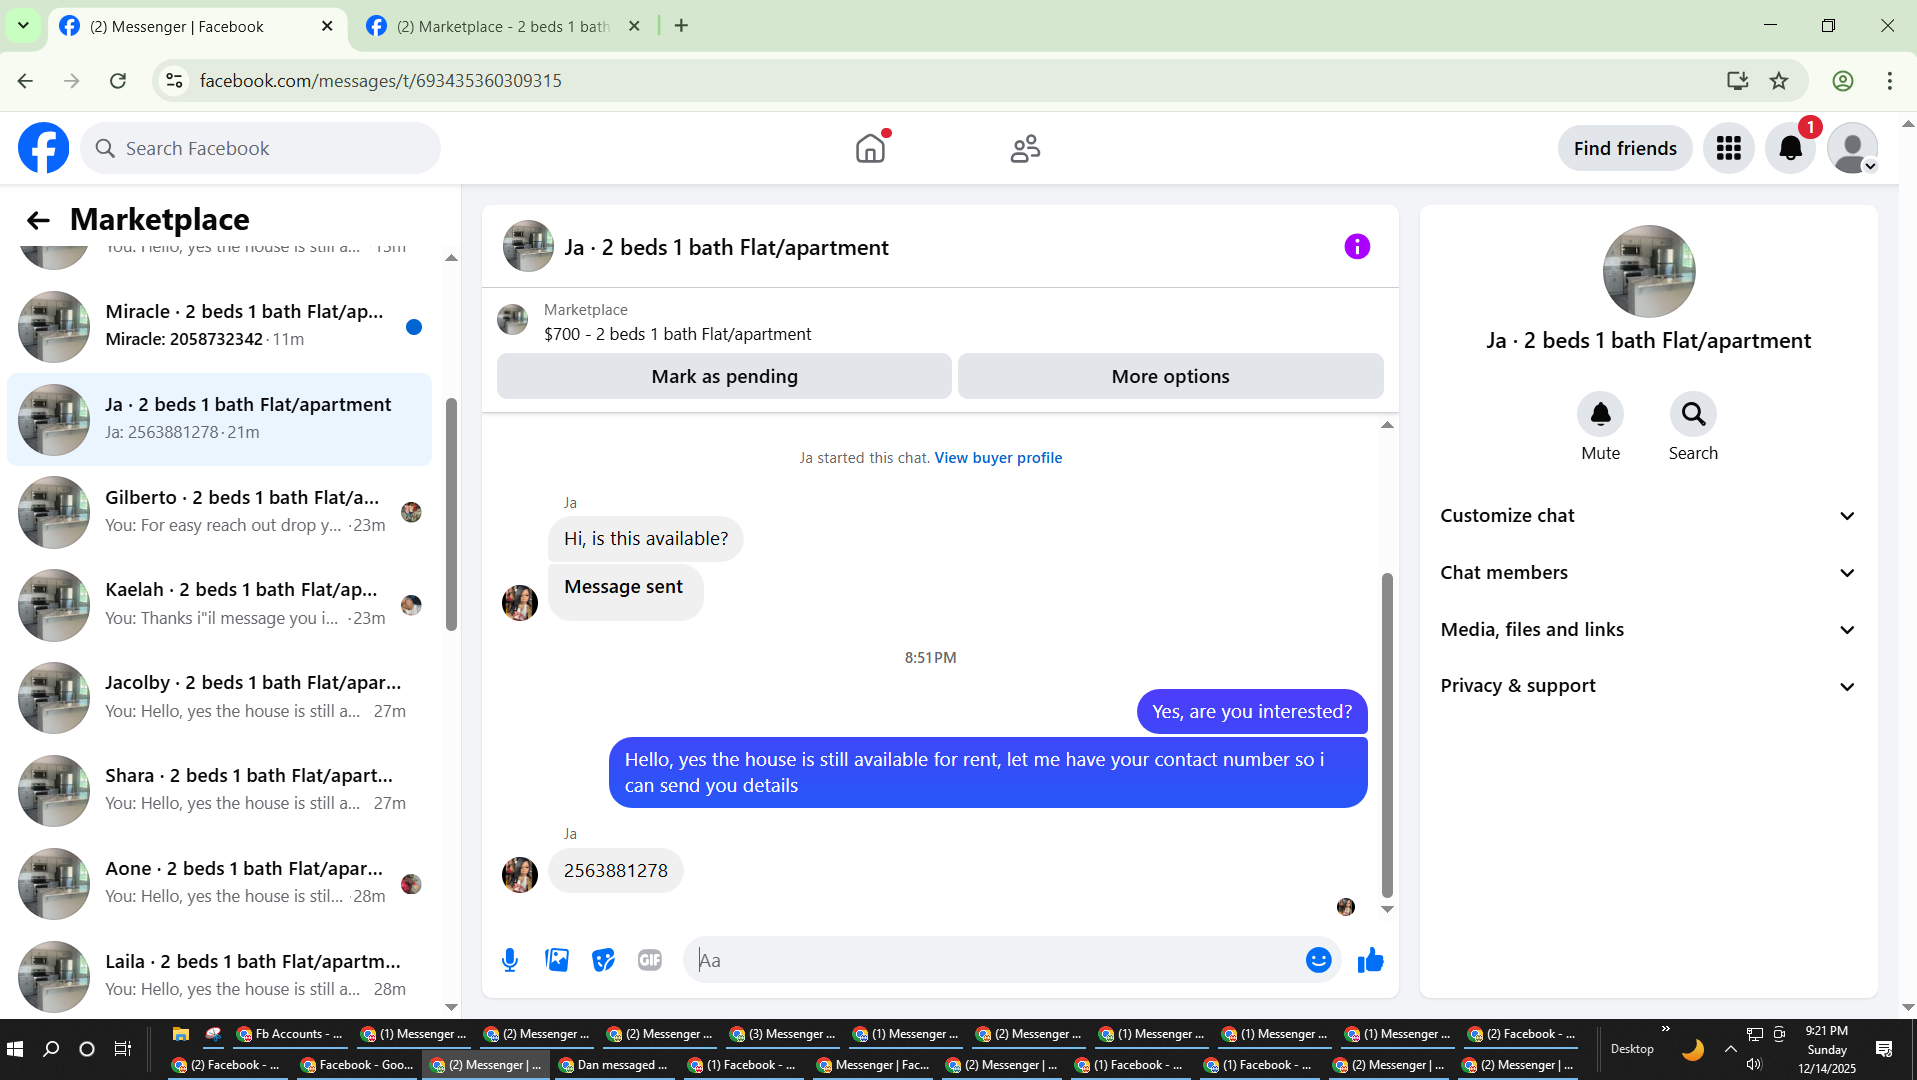Expand Media, files and links section
Screen dimensions: 1917x1080
[x=1647, y=630]
